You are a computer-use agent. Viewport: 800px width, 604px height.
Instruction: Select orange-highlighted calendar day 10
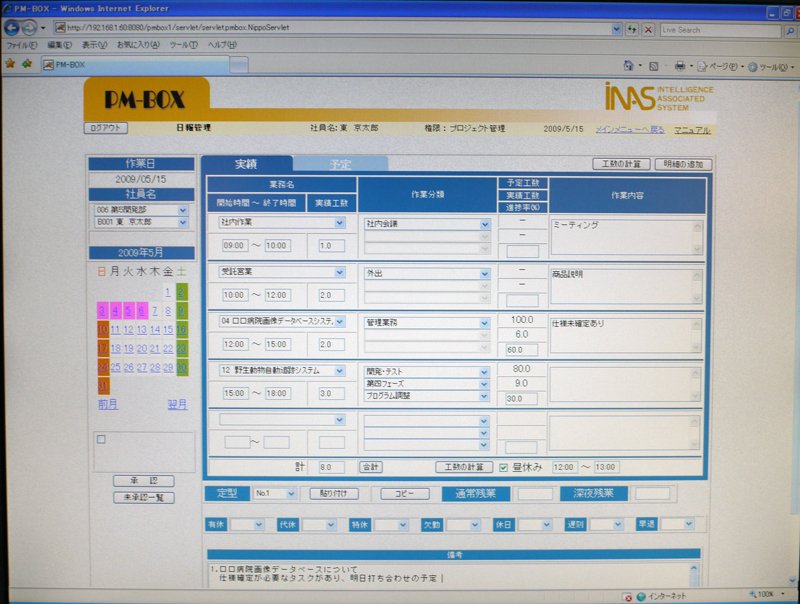point(103,330)
